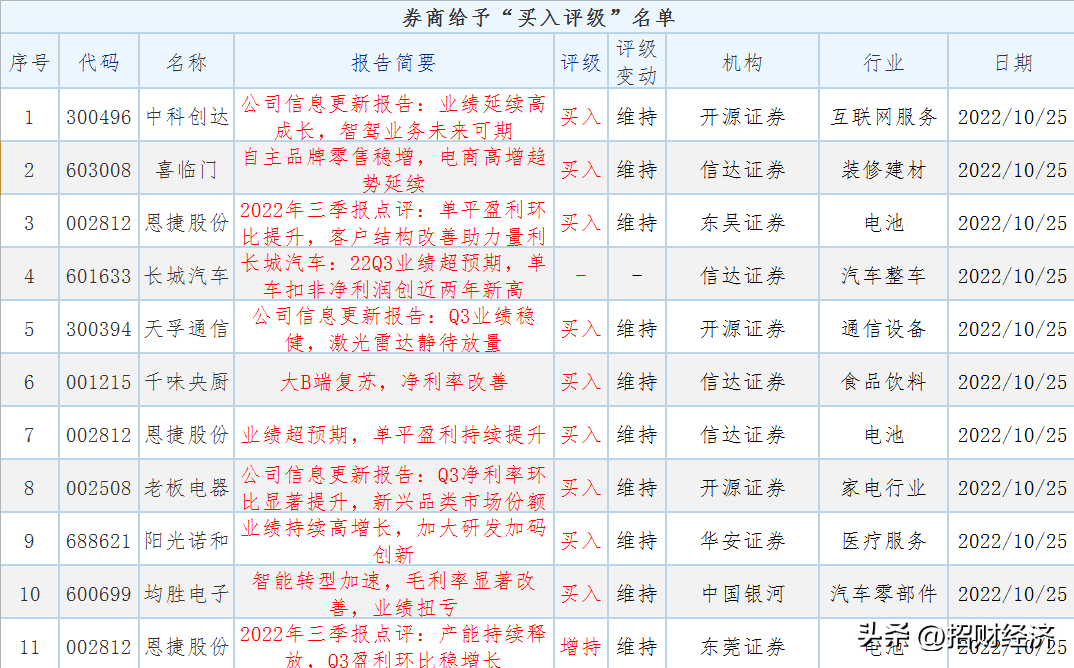This screenshot has height=668, width=1074.
Task: Select the 评级变动 column header
Action: pyautogui.click(x=636, y=62)
